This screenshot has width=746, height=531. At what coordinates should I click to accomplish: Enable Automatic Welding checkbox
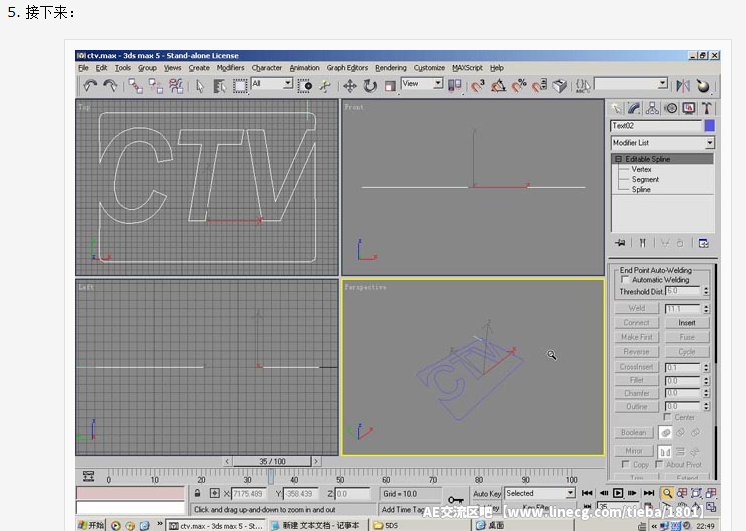625,280
